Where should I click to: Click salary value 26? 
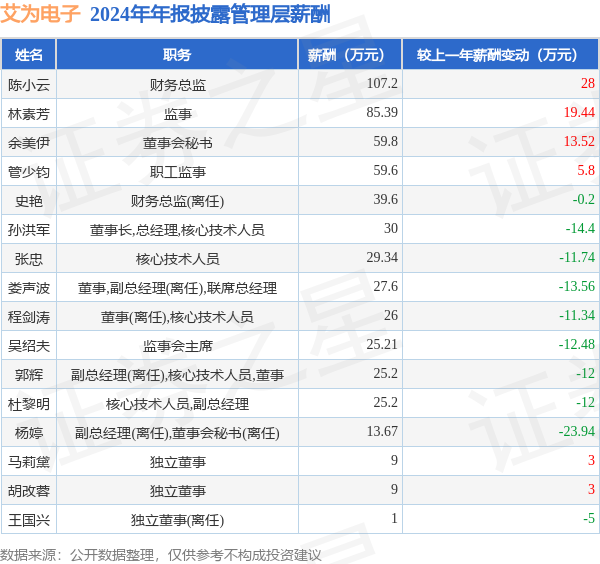(x=391, y=316)
